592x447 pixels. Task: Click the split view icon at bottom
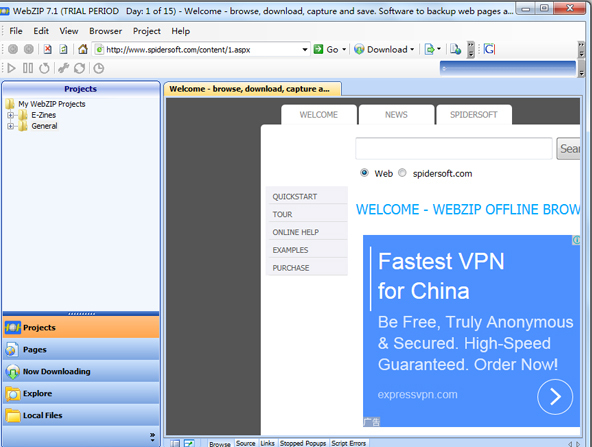pyautogui.click(x=174, y=443)
